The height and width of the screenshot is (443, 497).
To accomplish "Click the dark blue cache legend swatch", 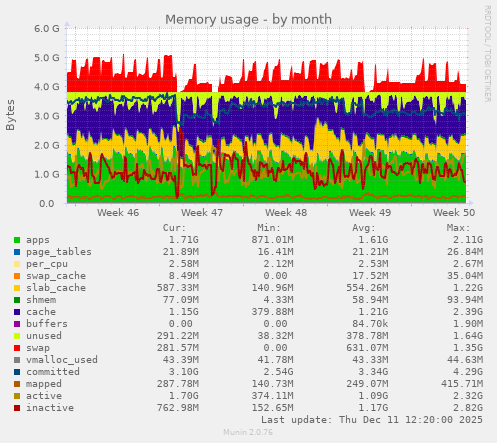I will click(x=17, y=312).
